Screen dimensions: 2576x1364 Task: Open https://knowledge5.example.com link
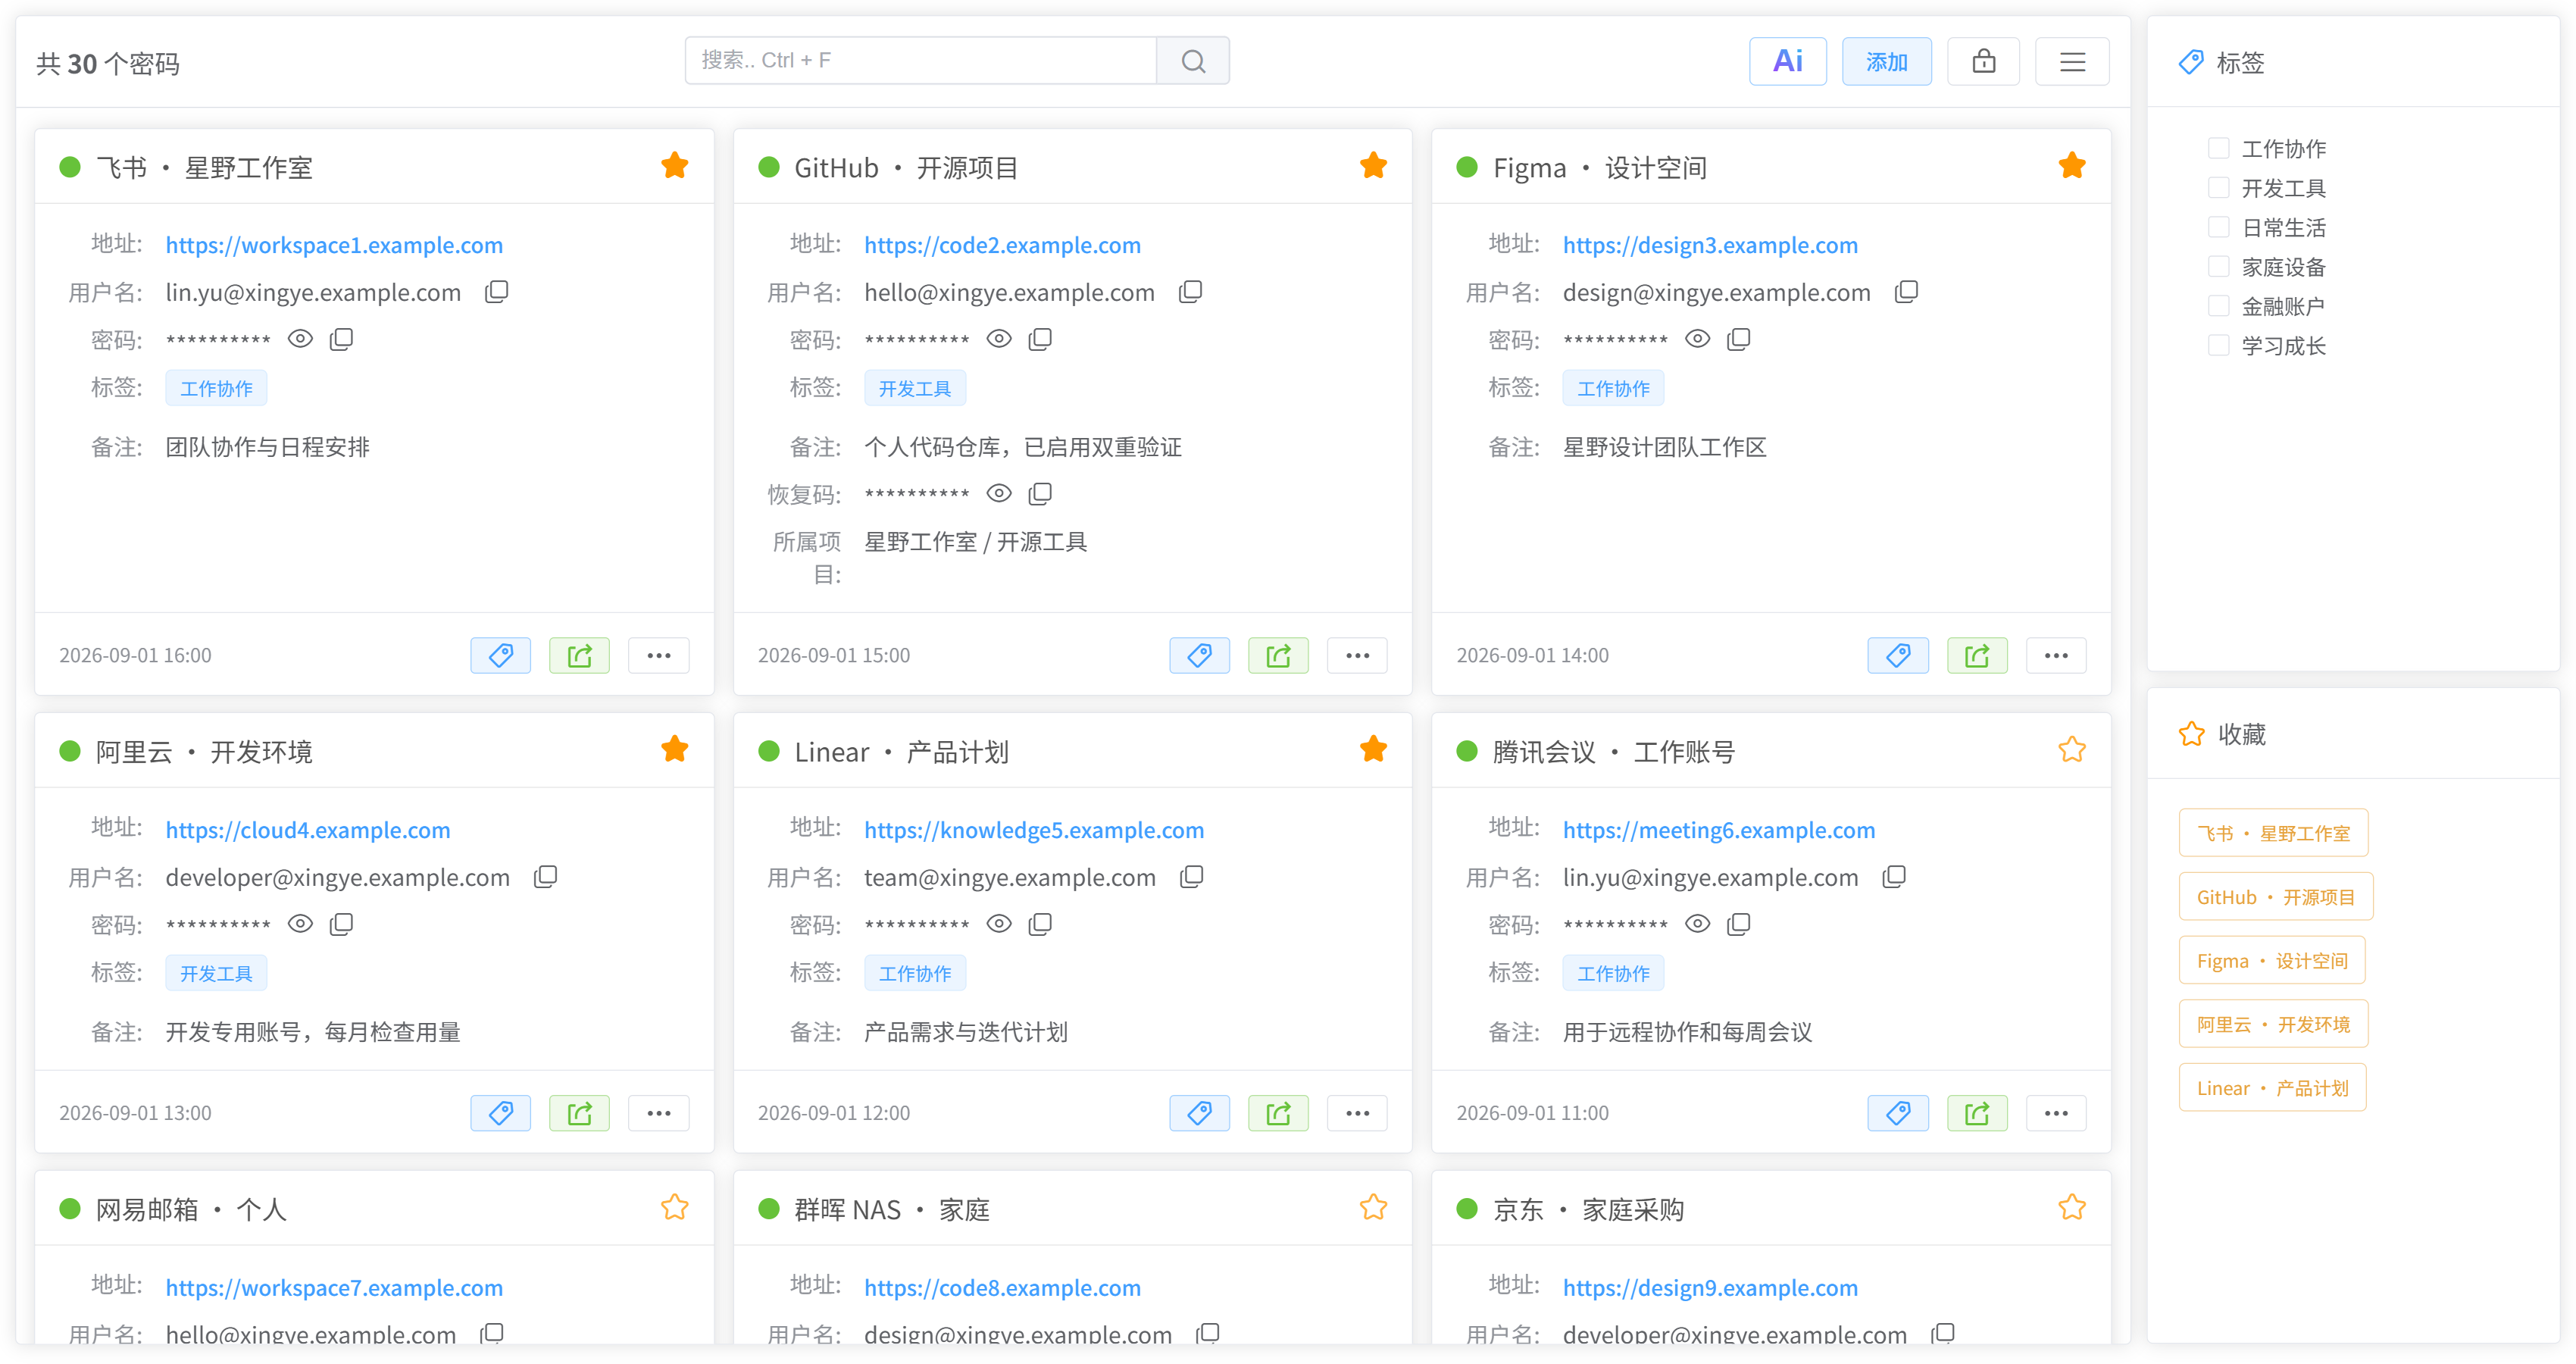1034,830
